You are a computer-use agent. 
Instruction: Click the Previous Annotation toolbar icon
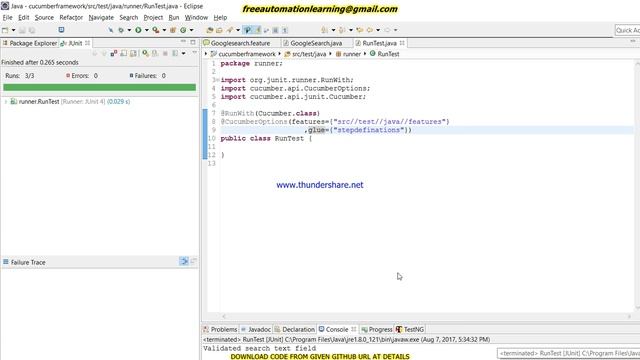[x=342, y=30]
